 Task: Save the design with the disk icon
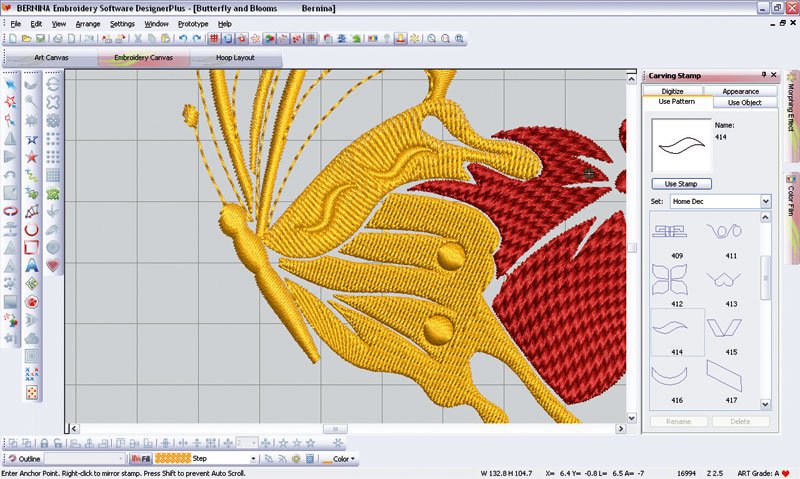coord(40,39)
